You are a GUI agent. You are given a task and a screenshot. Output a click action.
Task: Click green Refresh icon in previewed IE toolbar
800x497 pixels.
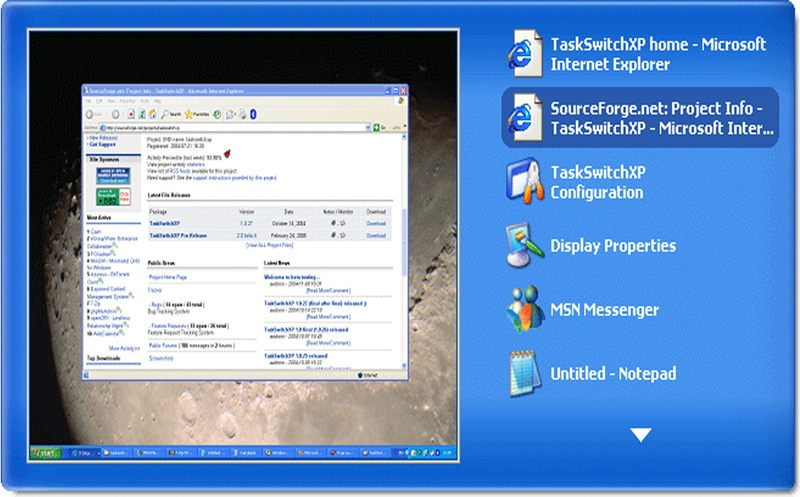click(x=142, y=114)
